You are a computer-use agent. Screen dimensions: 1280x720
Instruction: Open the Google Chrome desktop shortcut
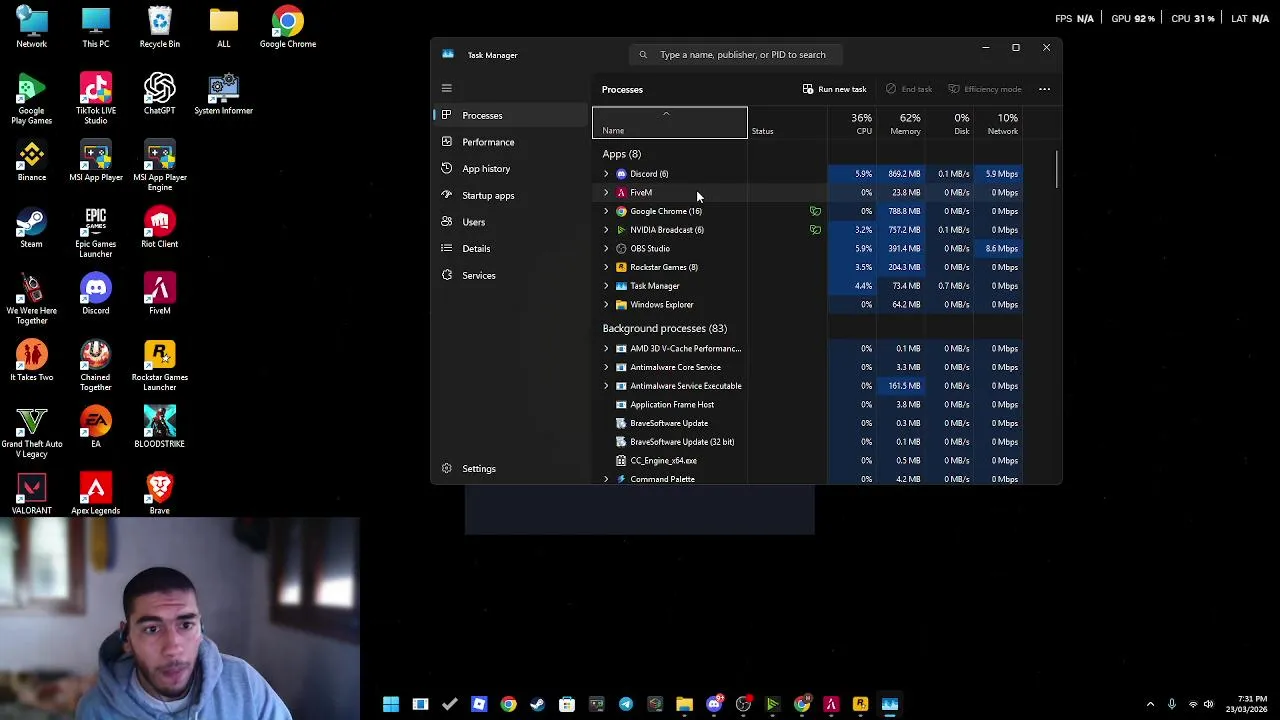288,27
